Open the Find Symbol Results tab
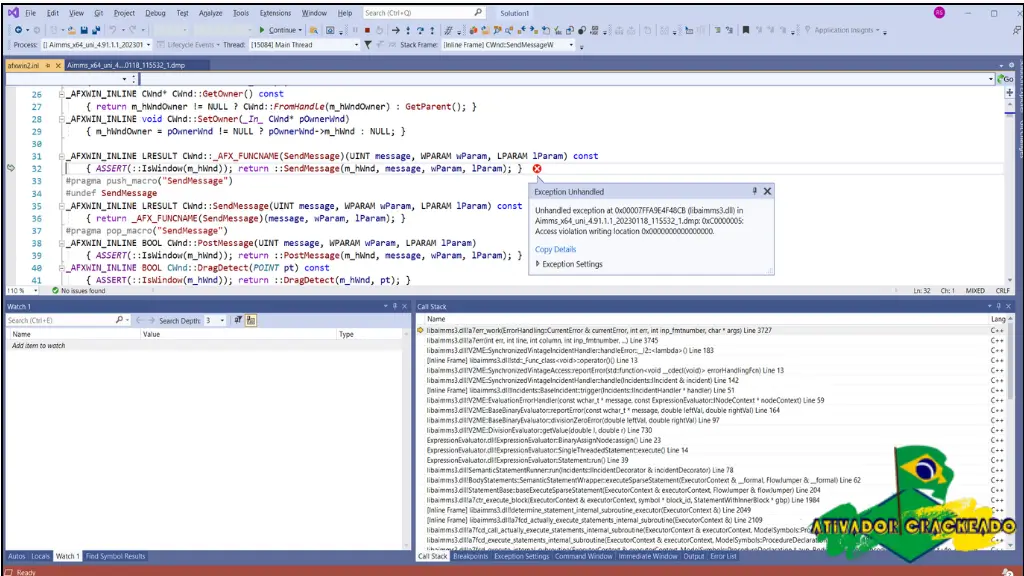Viewport: 1024px width, 576px height. tap(116, 556)
